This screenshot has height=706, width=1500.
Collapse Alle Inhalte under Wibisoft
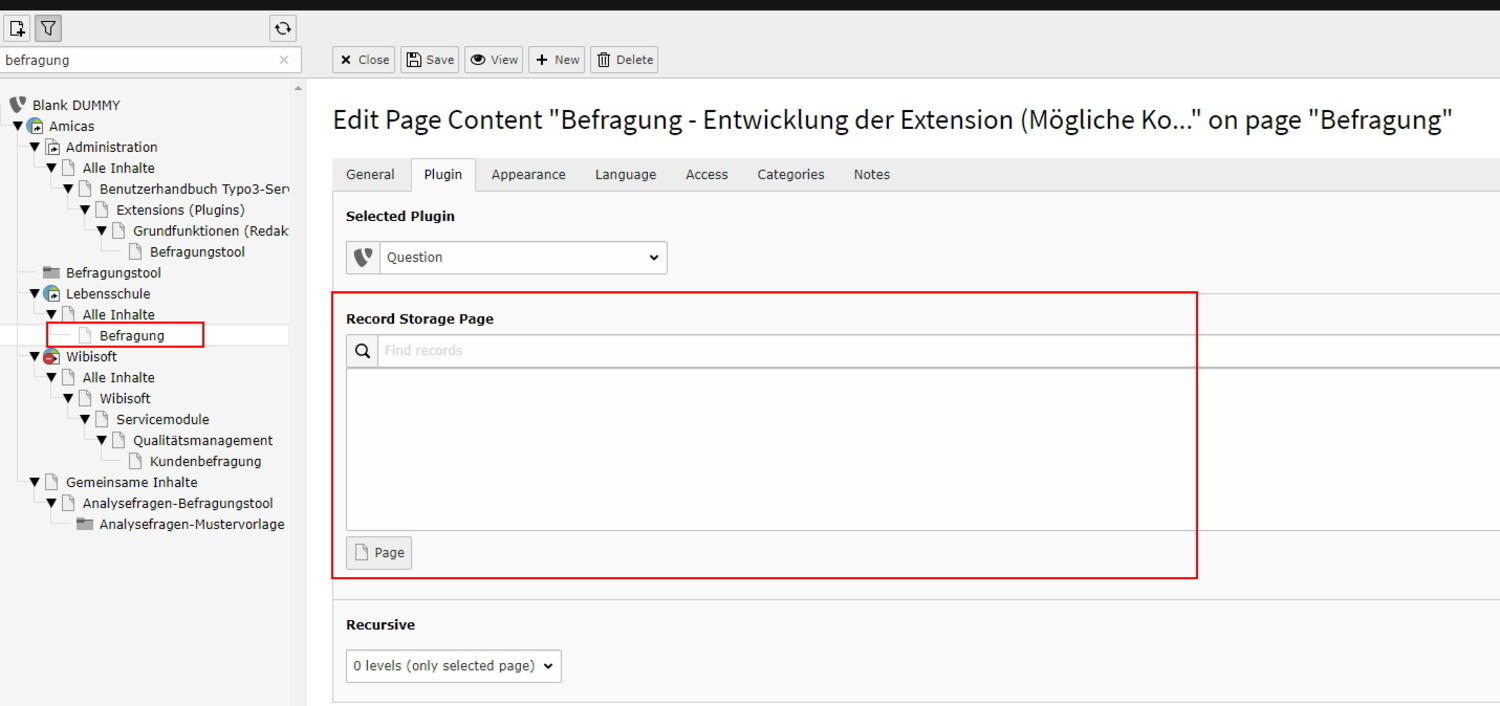(x=51, y=378)
